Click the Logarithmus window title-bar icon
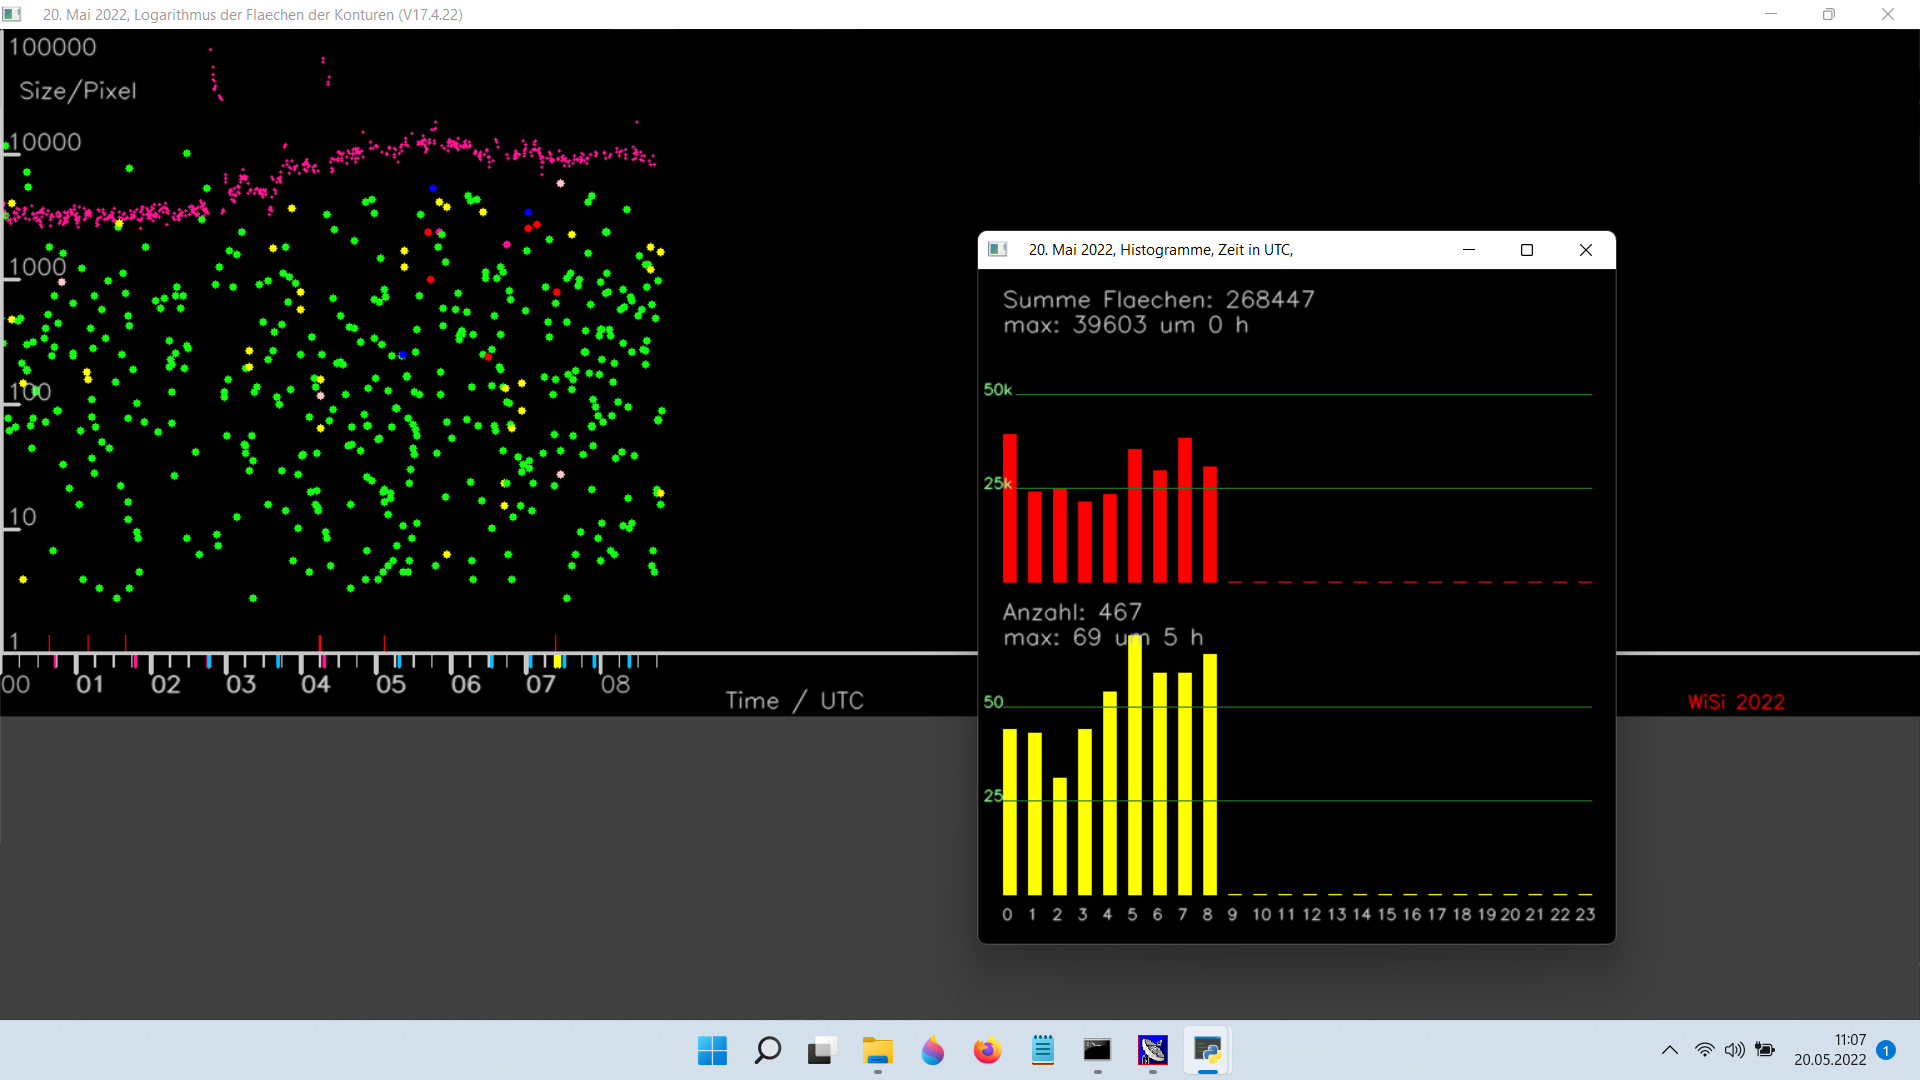 pyautogui.click(x=12, y=14)
